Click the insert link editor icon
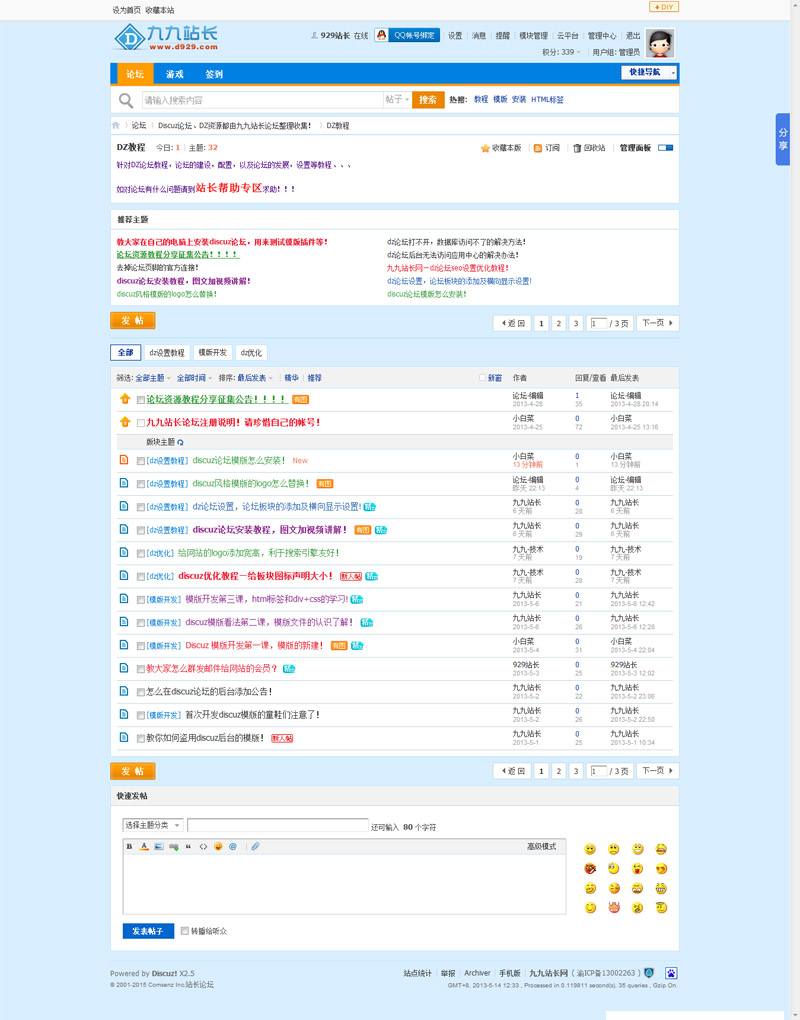Image resolution: width=800 pixels, height=1020 pixels. pos(174,846)
